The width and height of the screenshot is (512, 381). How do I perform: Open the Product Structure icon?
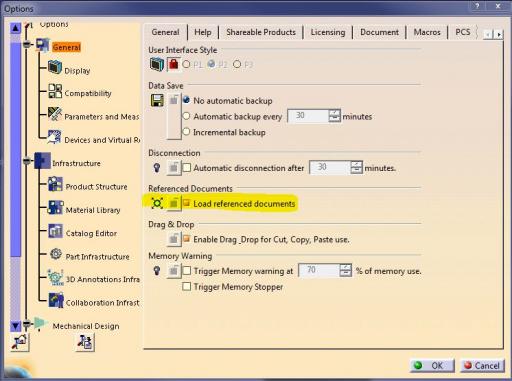pos(55,184)
